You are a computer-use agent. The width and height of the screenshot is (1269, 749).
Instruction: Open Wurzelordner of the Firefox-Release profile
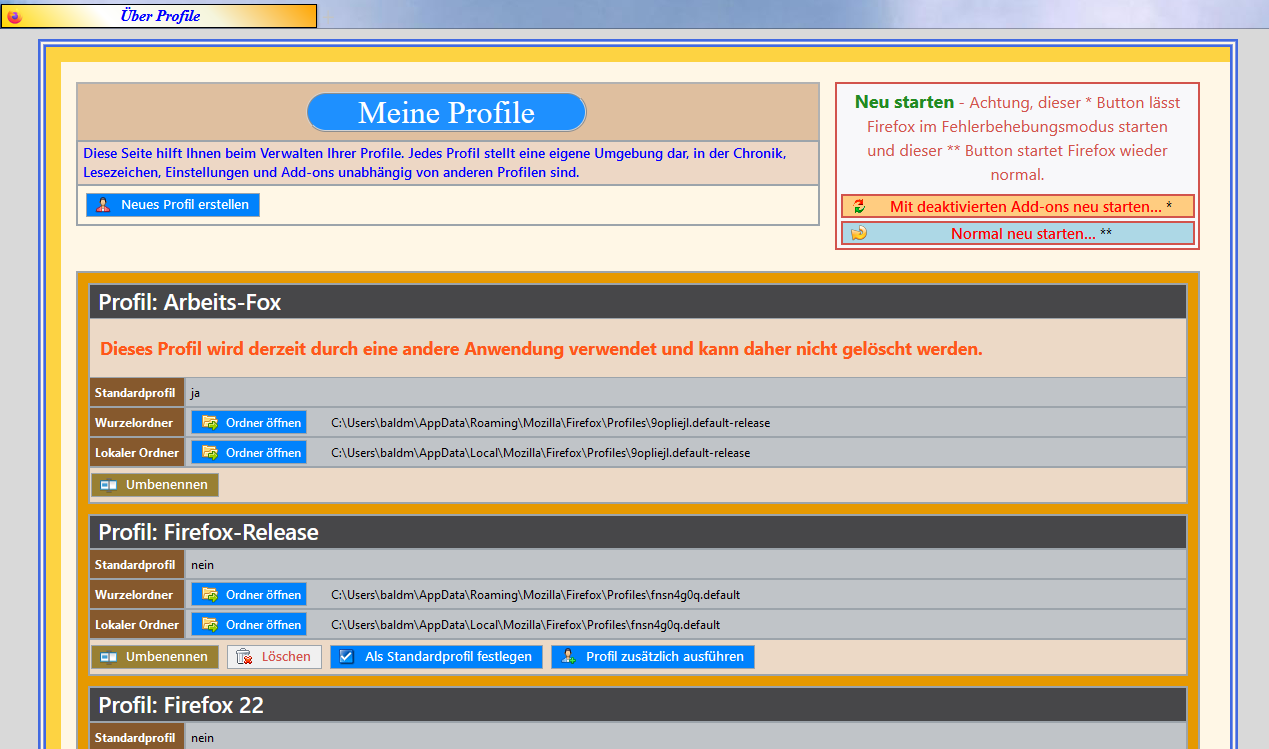tap(249, 595)
